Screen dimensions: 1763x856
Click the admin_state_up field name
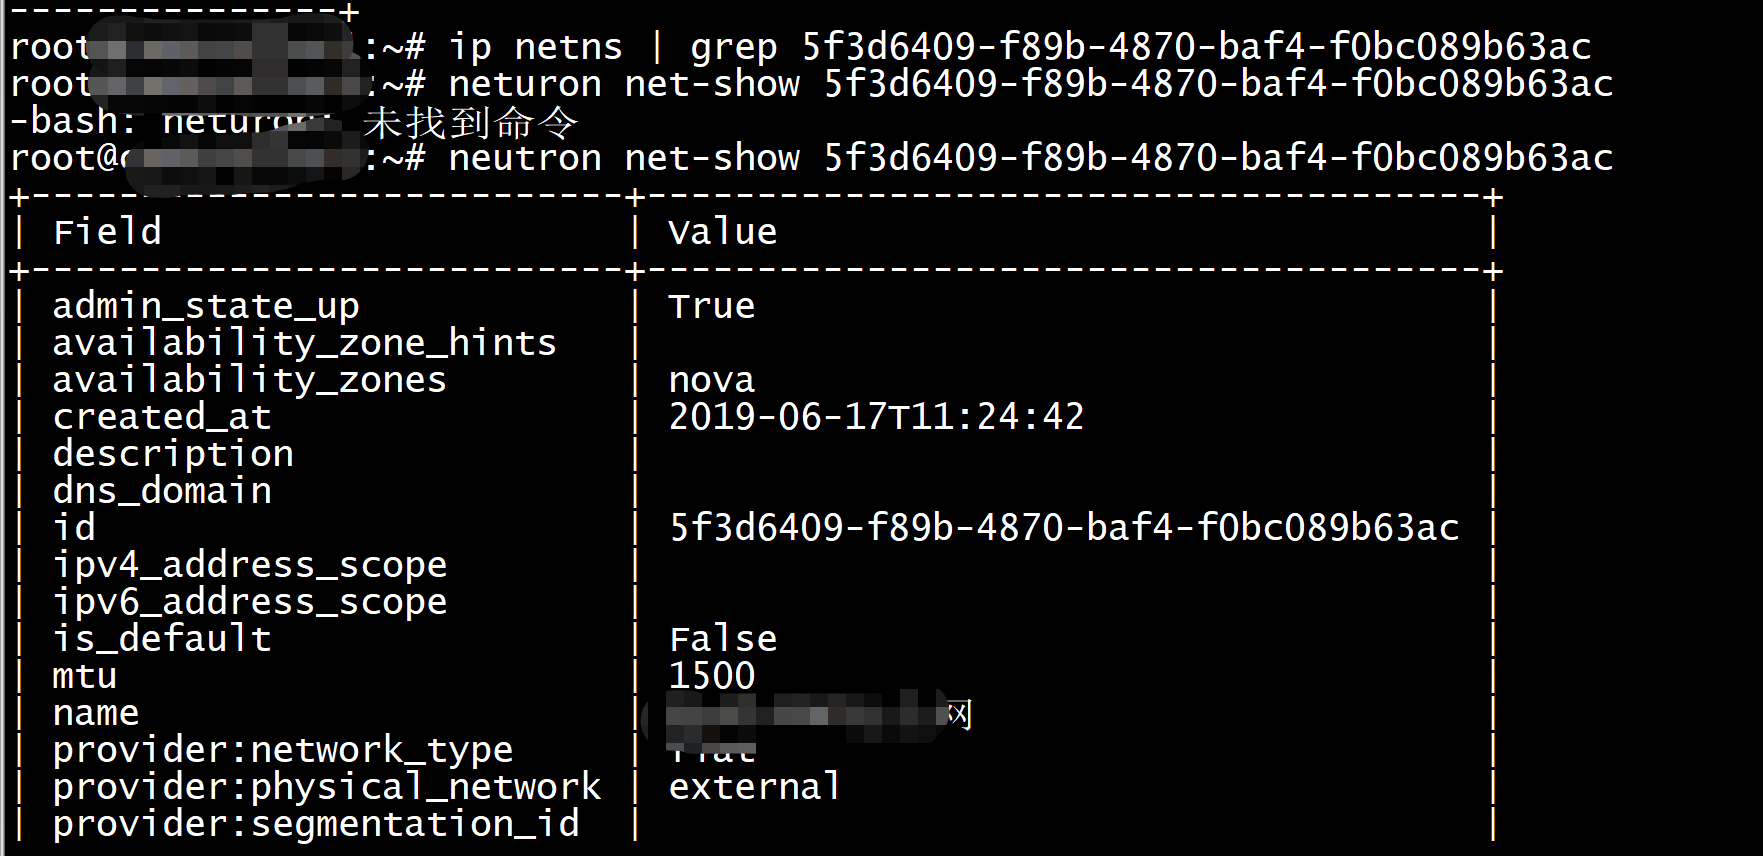click(206, 306)
